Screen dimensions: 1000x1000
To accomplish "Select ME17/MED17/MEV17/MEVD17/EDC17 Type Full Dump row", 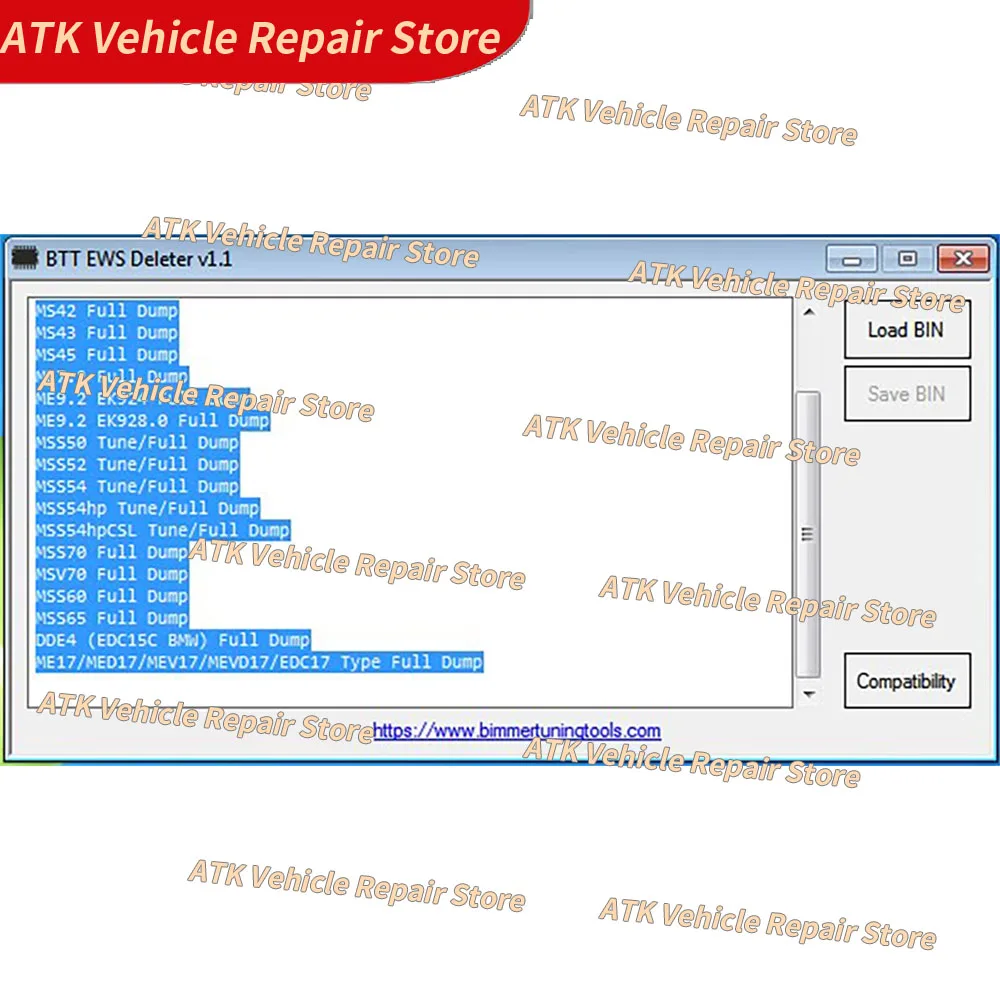I will point(259,662).
